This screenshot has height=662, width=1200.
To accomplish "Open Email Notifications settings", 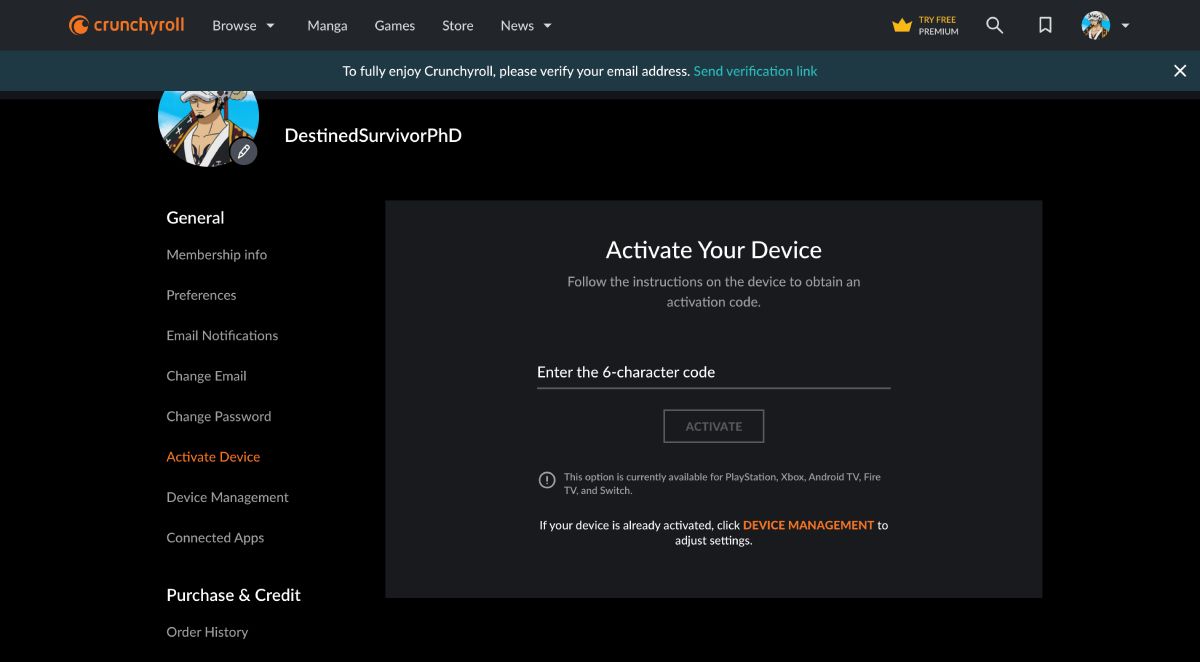I will pyautogui.click(x=222, y=335).
